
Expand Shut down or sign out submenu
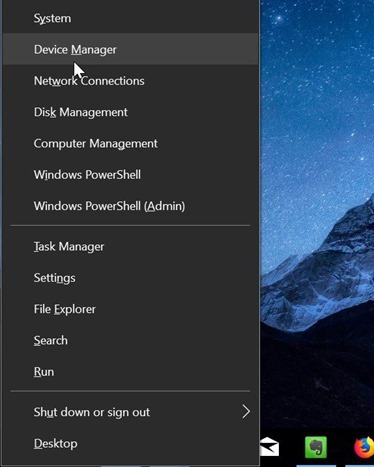point(131,412)
